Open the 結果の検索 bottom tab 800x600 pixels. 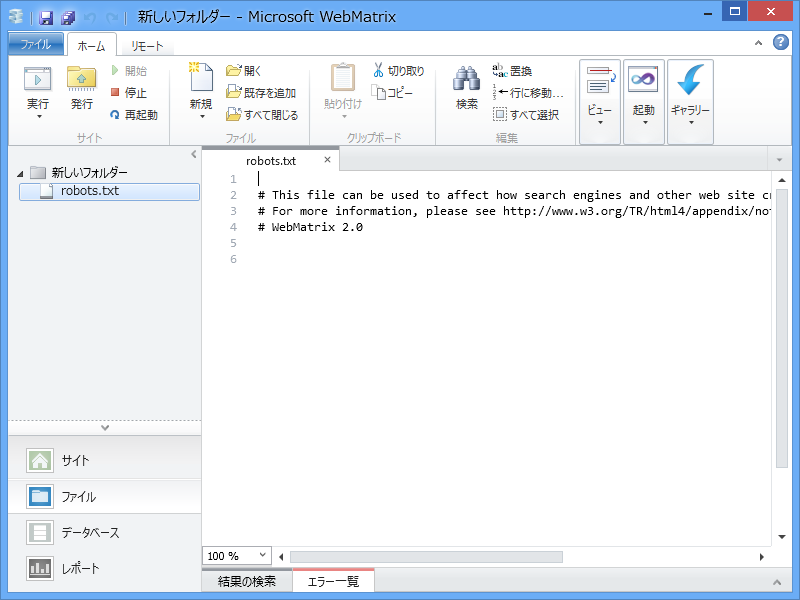247,581
